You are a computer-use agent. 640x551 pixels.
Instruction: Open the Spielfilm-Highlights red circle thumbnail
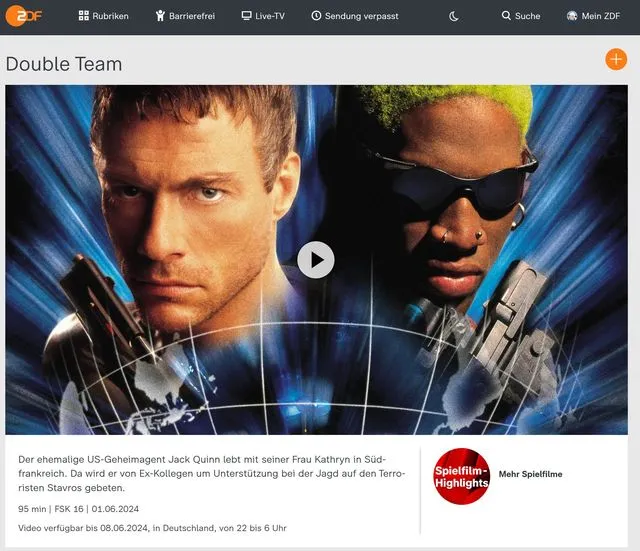pyautogui.click(x=461, y=476)
